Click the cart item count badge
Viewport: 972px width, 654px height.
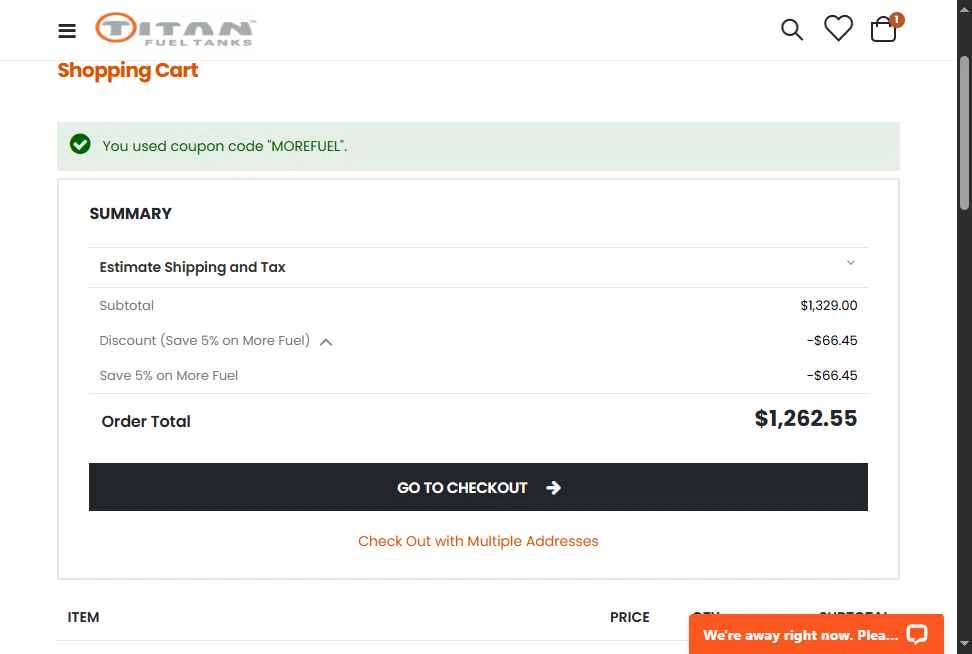pos(896,20)
